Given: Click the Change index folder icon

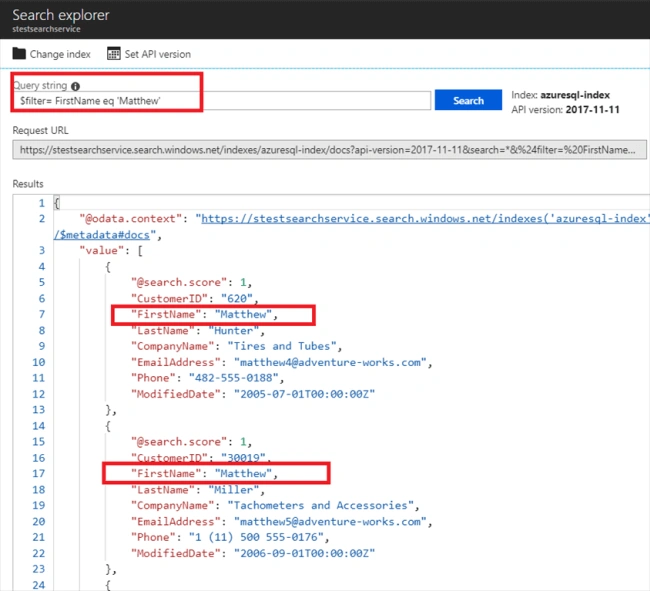Looking at the screenshot, I should (x=19, y=54).
